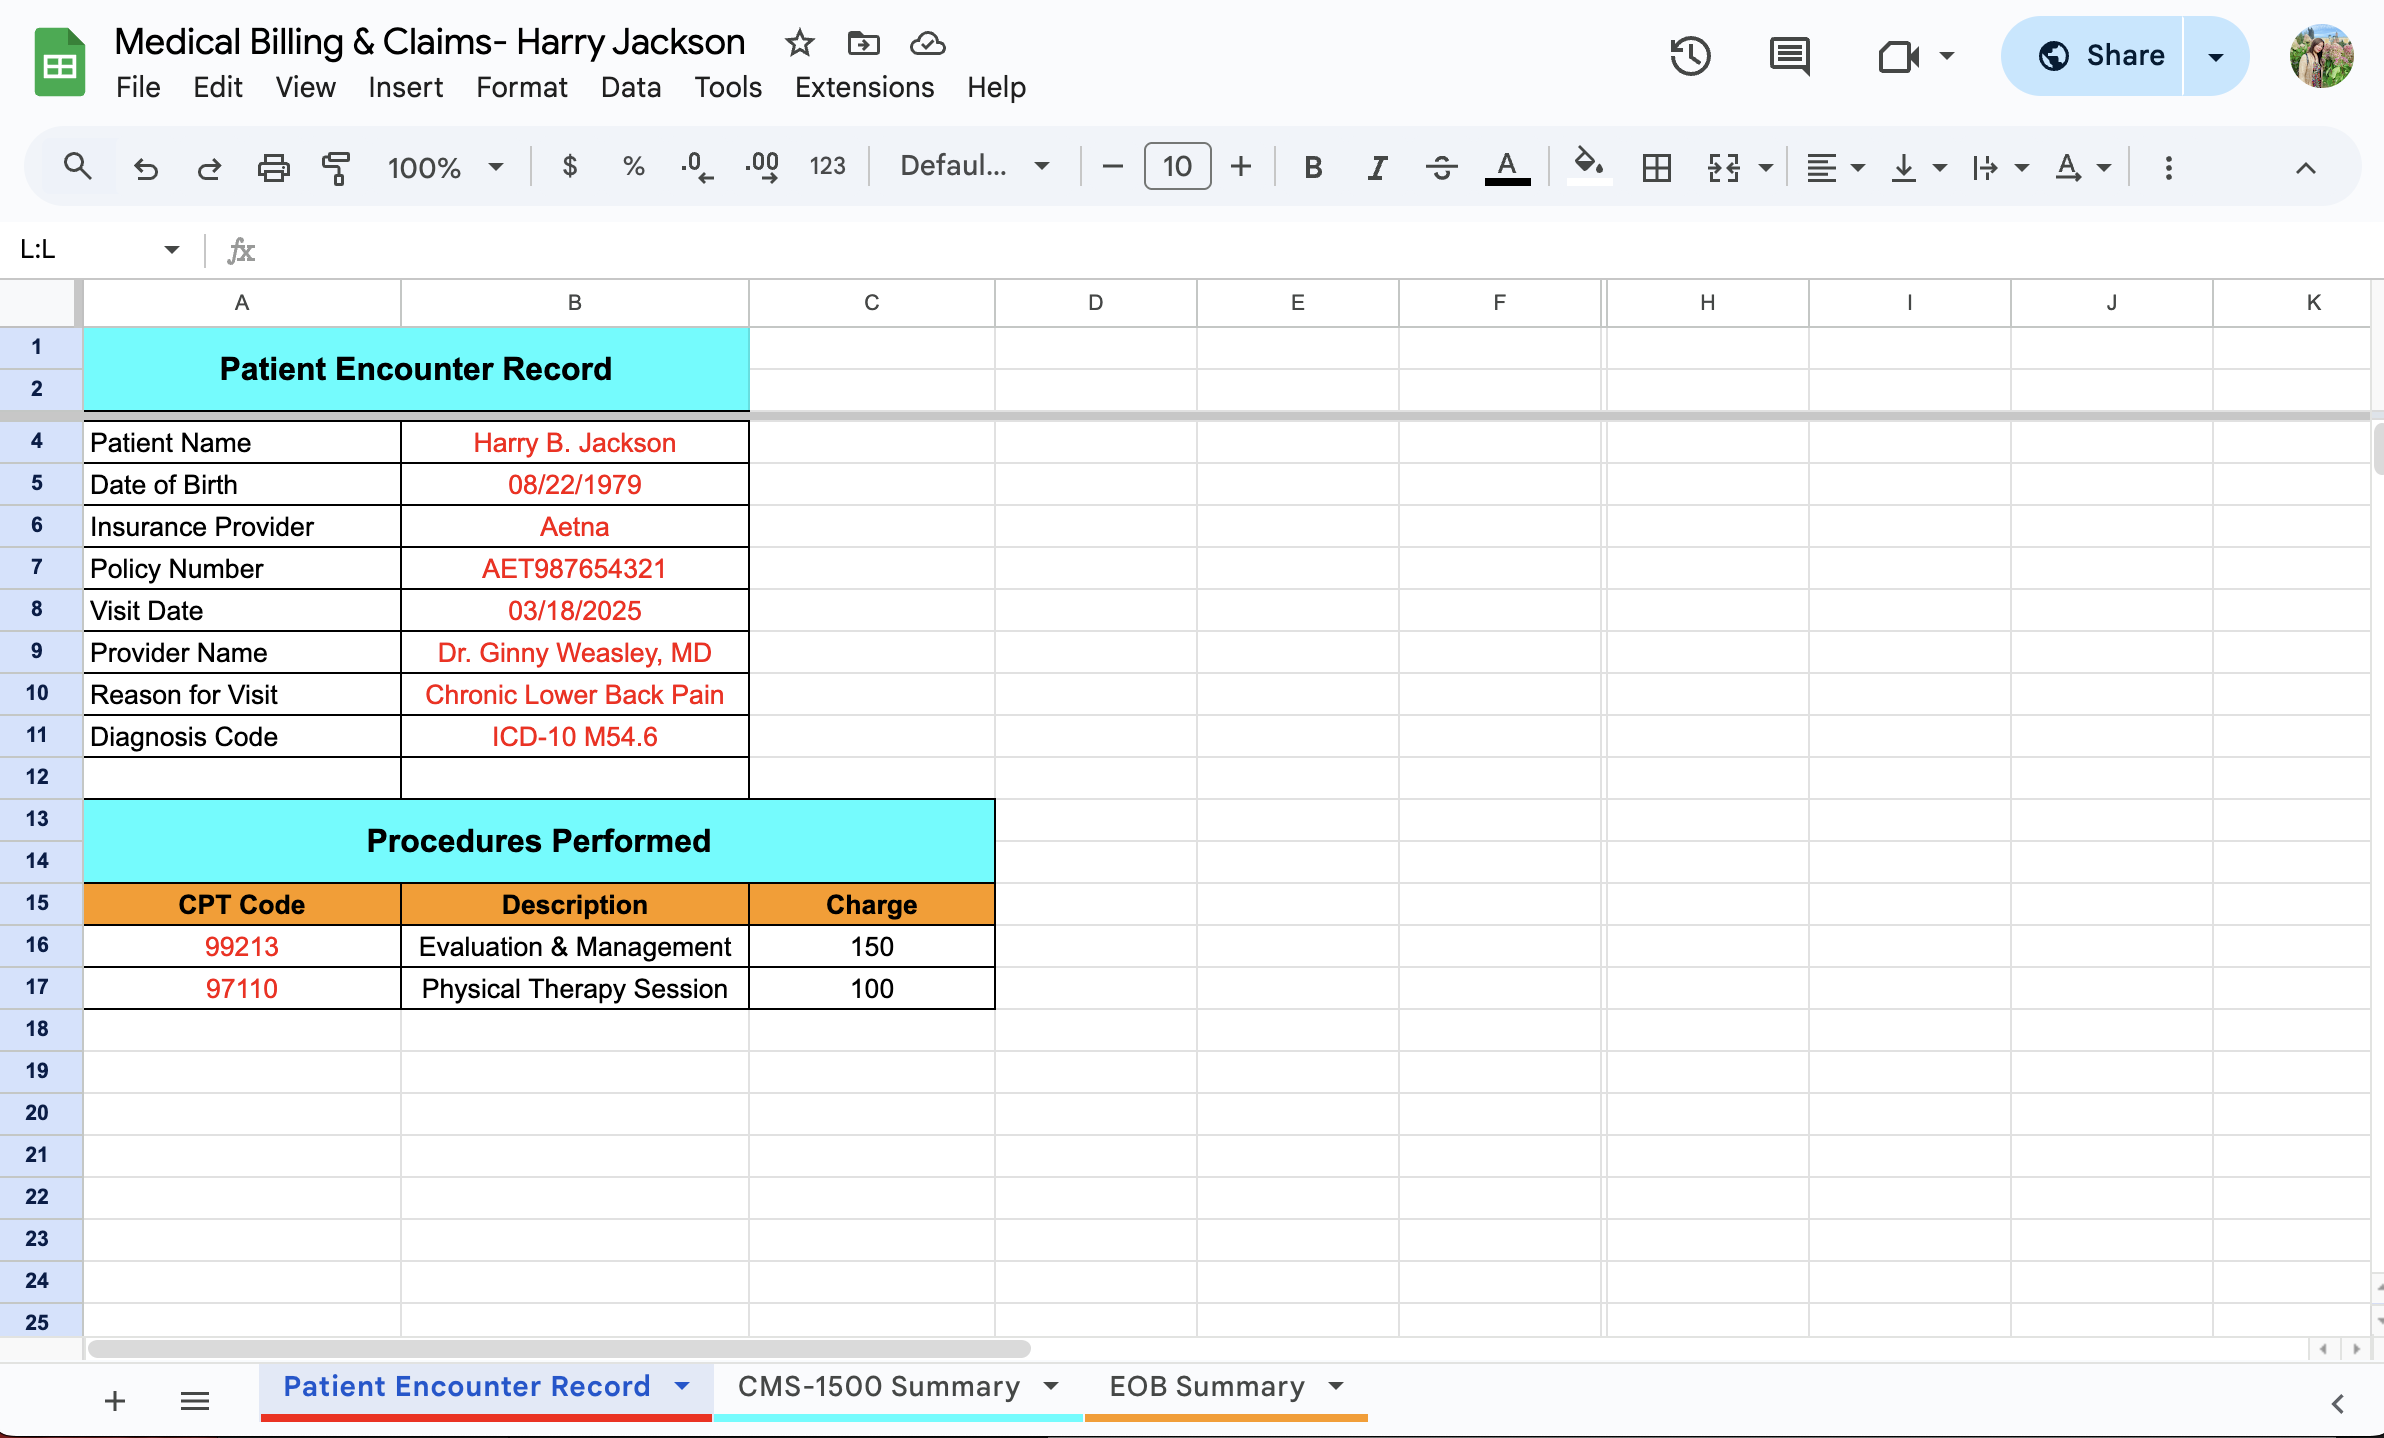Open the comments panel icon

[x=1789, y=56]
